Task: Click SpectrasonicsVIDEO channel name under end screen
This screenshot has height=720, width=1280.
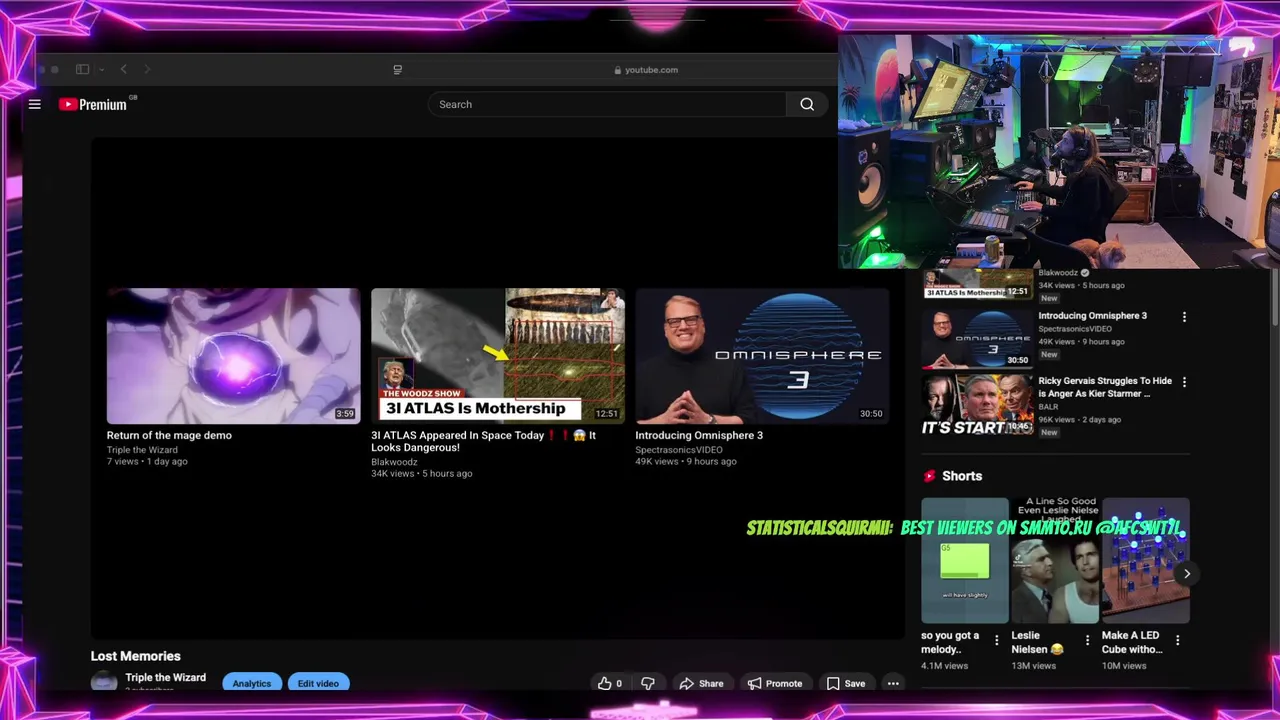Action: (679, 450)
